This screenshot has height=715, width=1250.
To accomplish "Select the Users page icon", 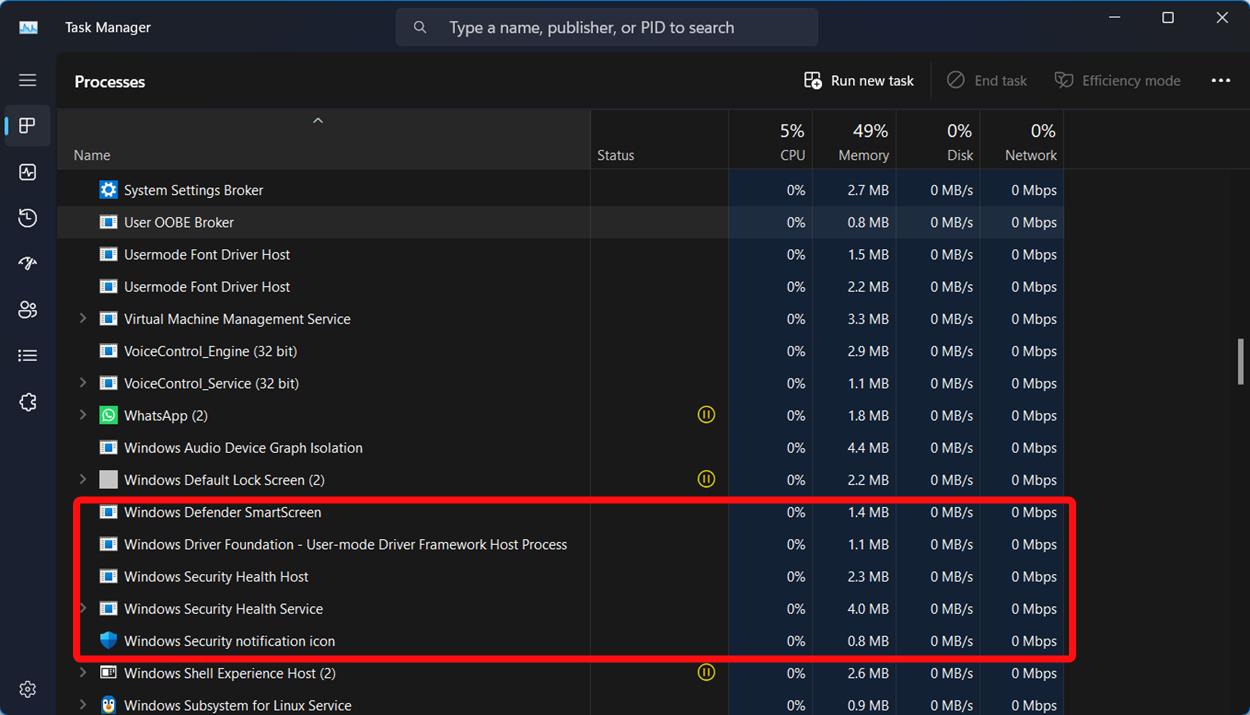I will click(x=27, y=309).
